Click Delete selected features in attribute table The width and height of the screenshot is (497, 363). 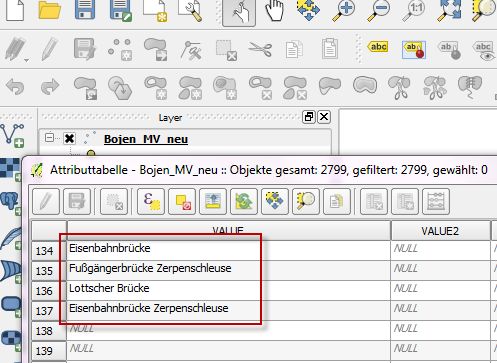click(114, 201)
